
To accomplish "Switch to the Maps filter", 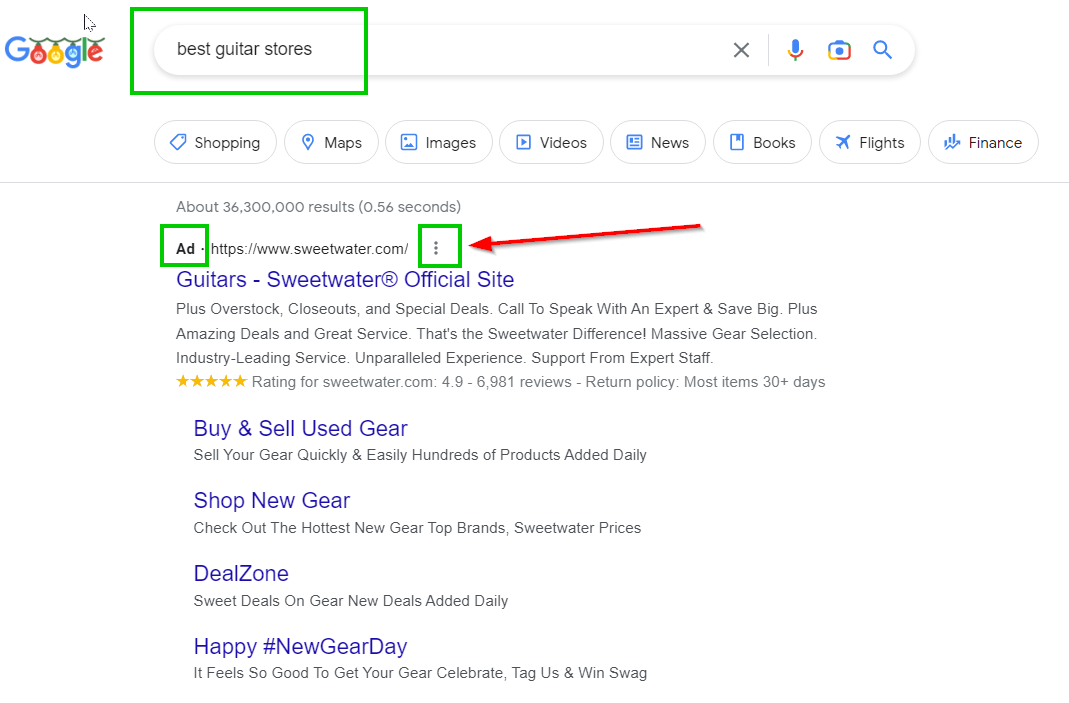I will (331, 143).
